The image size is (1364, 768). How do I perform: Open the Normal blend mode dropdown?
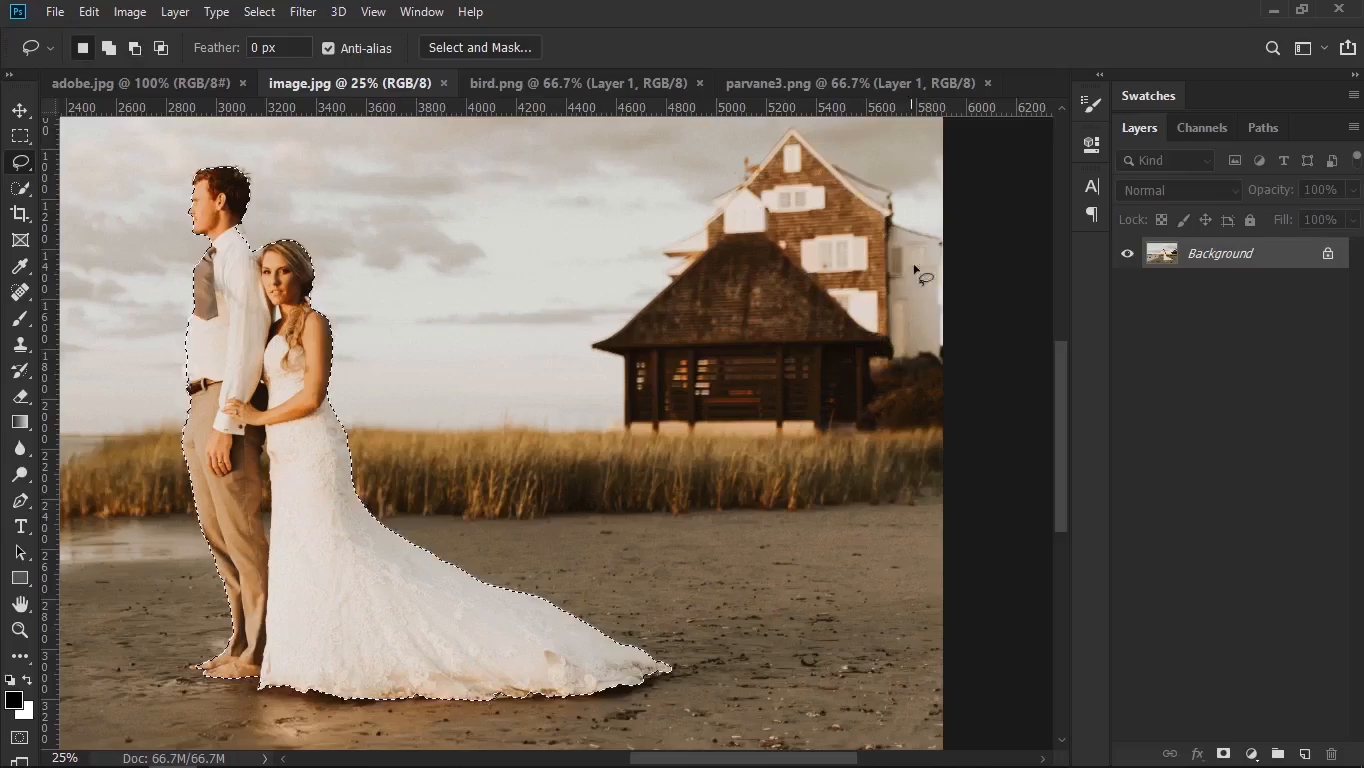(1178, 190)
